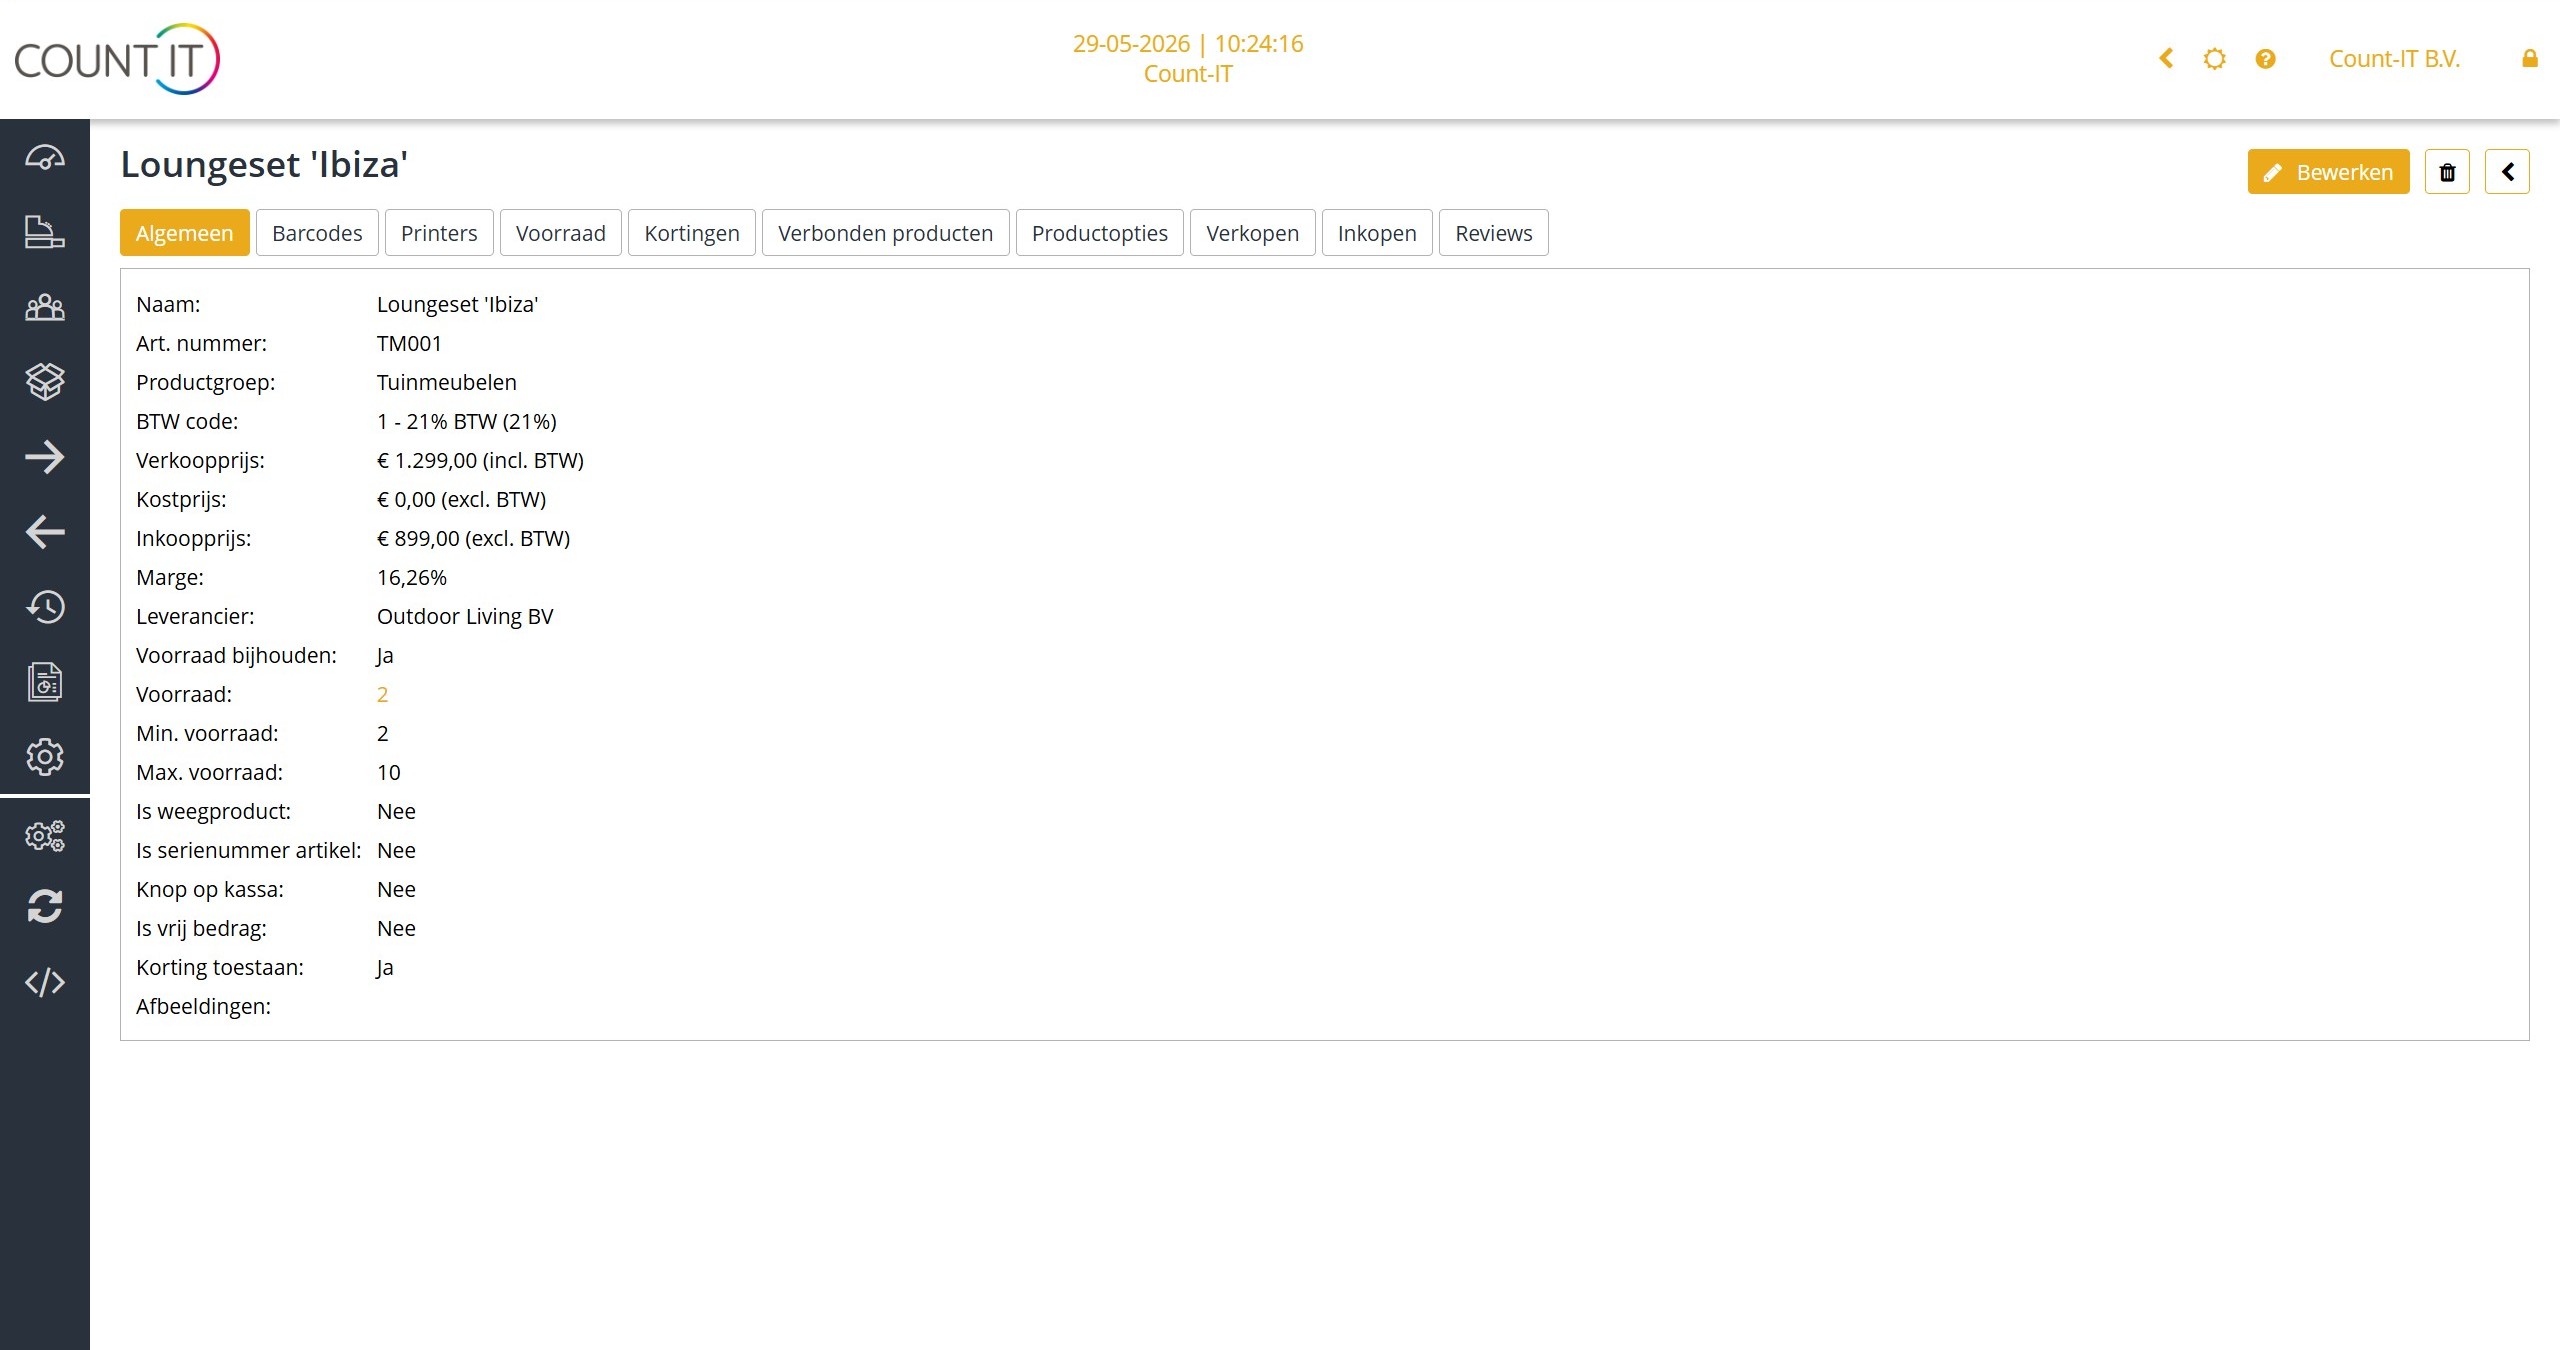Image resolution: width=2560 pixels, height=1350 pixels.
Task: Open the Verkopen tab
Action: click(1253, 233)
